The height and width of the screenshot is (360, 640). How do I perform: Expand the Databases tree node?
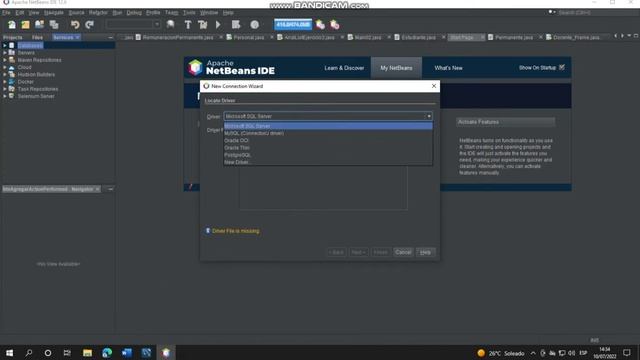point(4,46)
